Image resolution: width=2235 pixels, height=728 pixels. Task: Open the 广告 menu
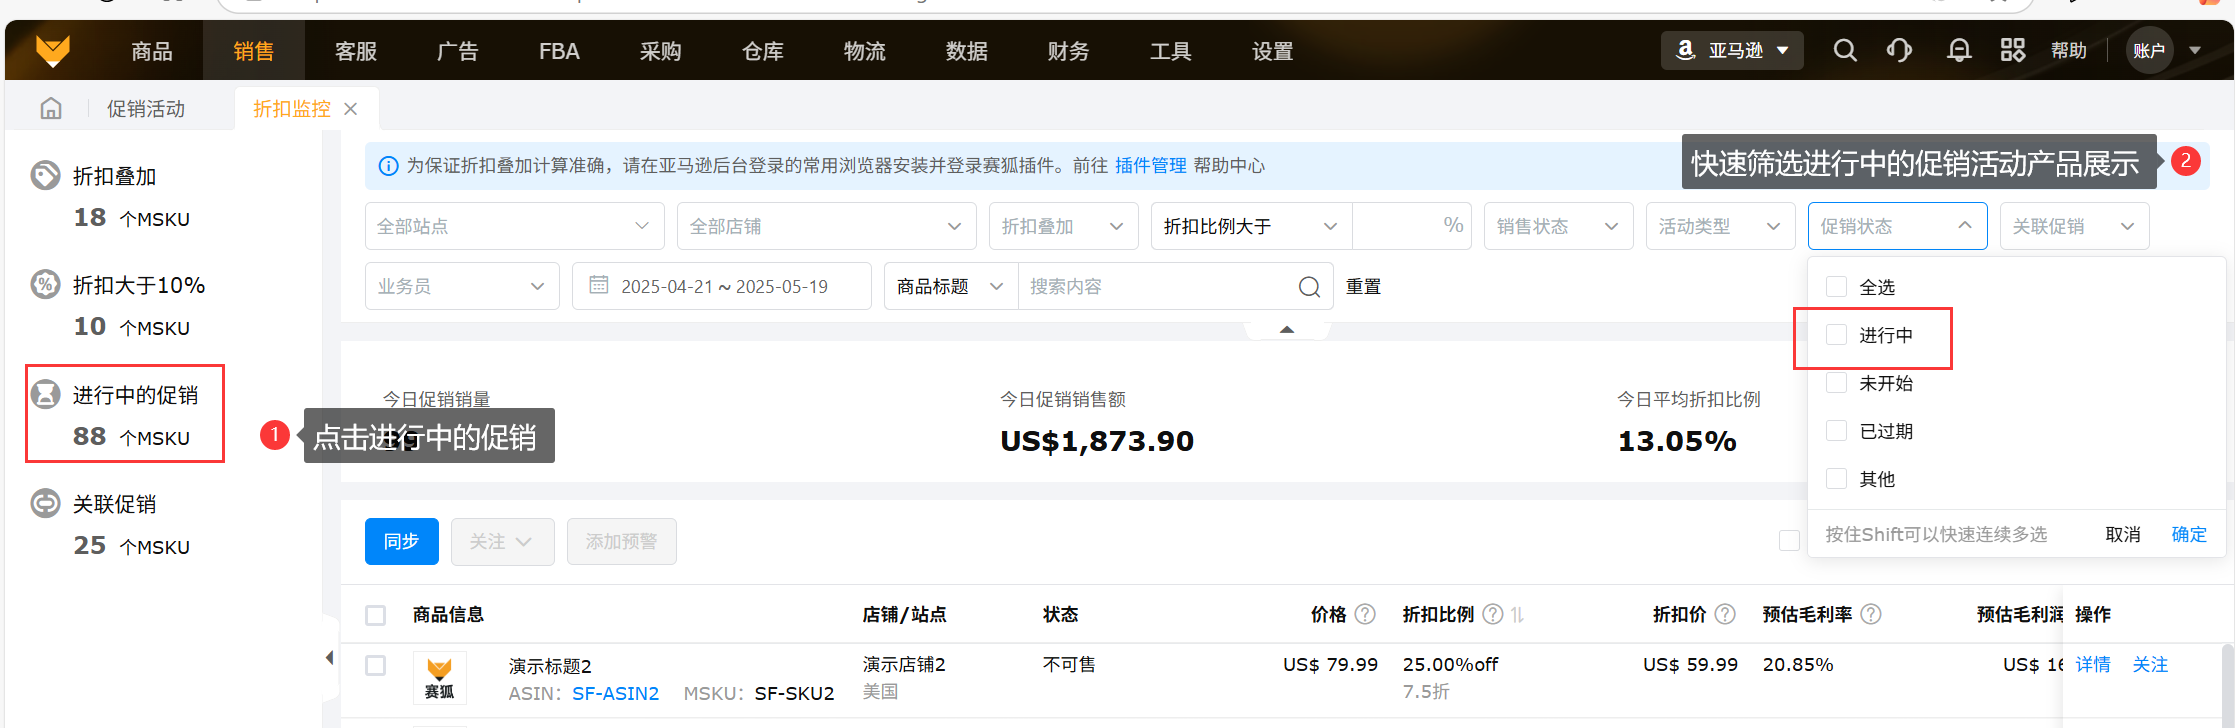457,51
